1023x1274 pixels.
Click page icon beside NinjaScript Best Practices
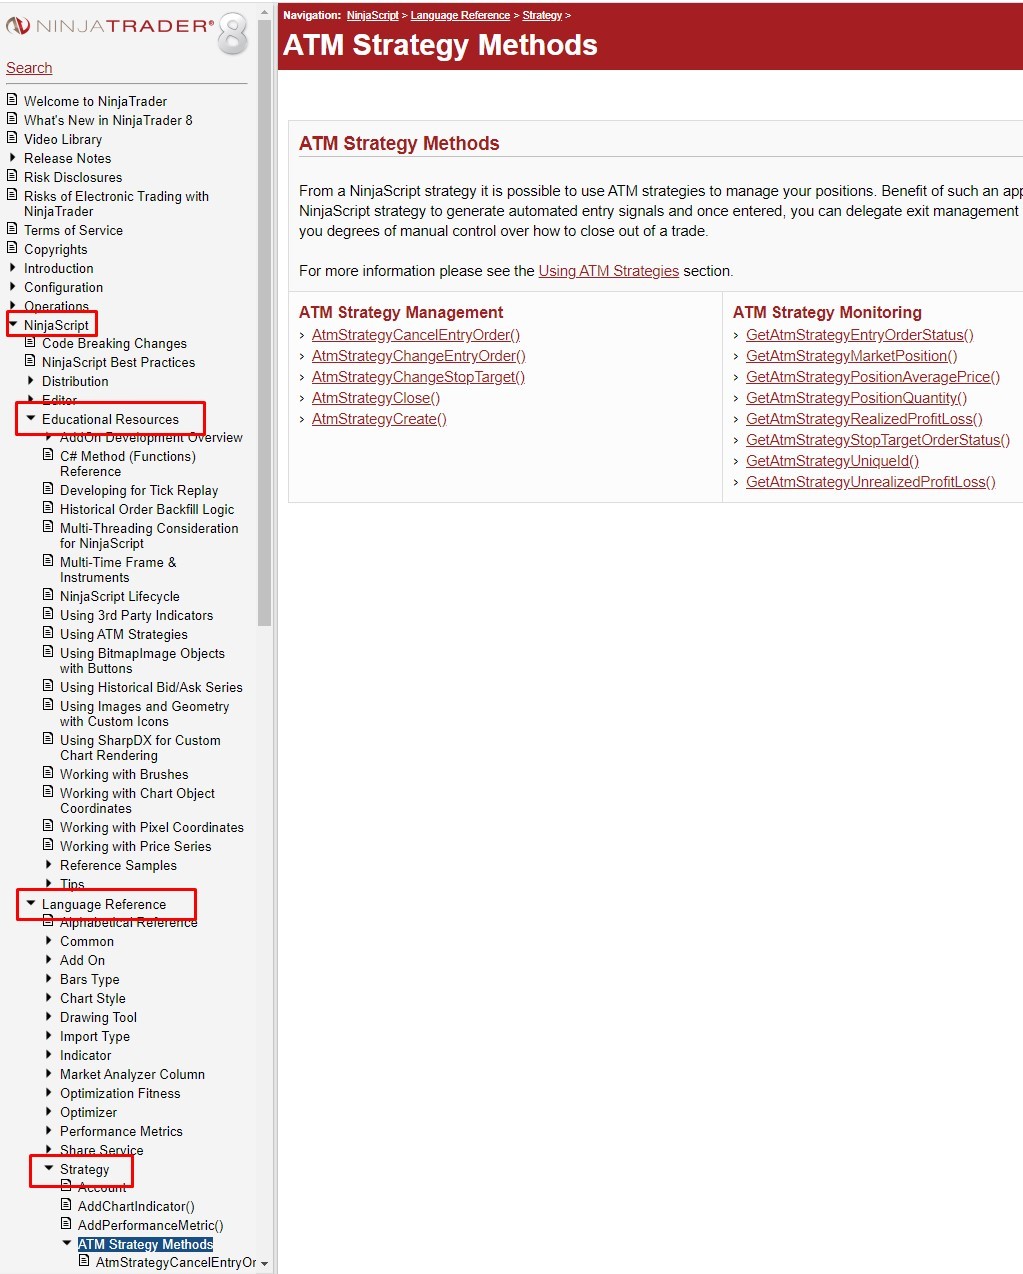(x=31, y=361)
